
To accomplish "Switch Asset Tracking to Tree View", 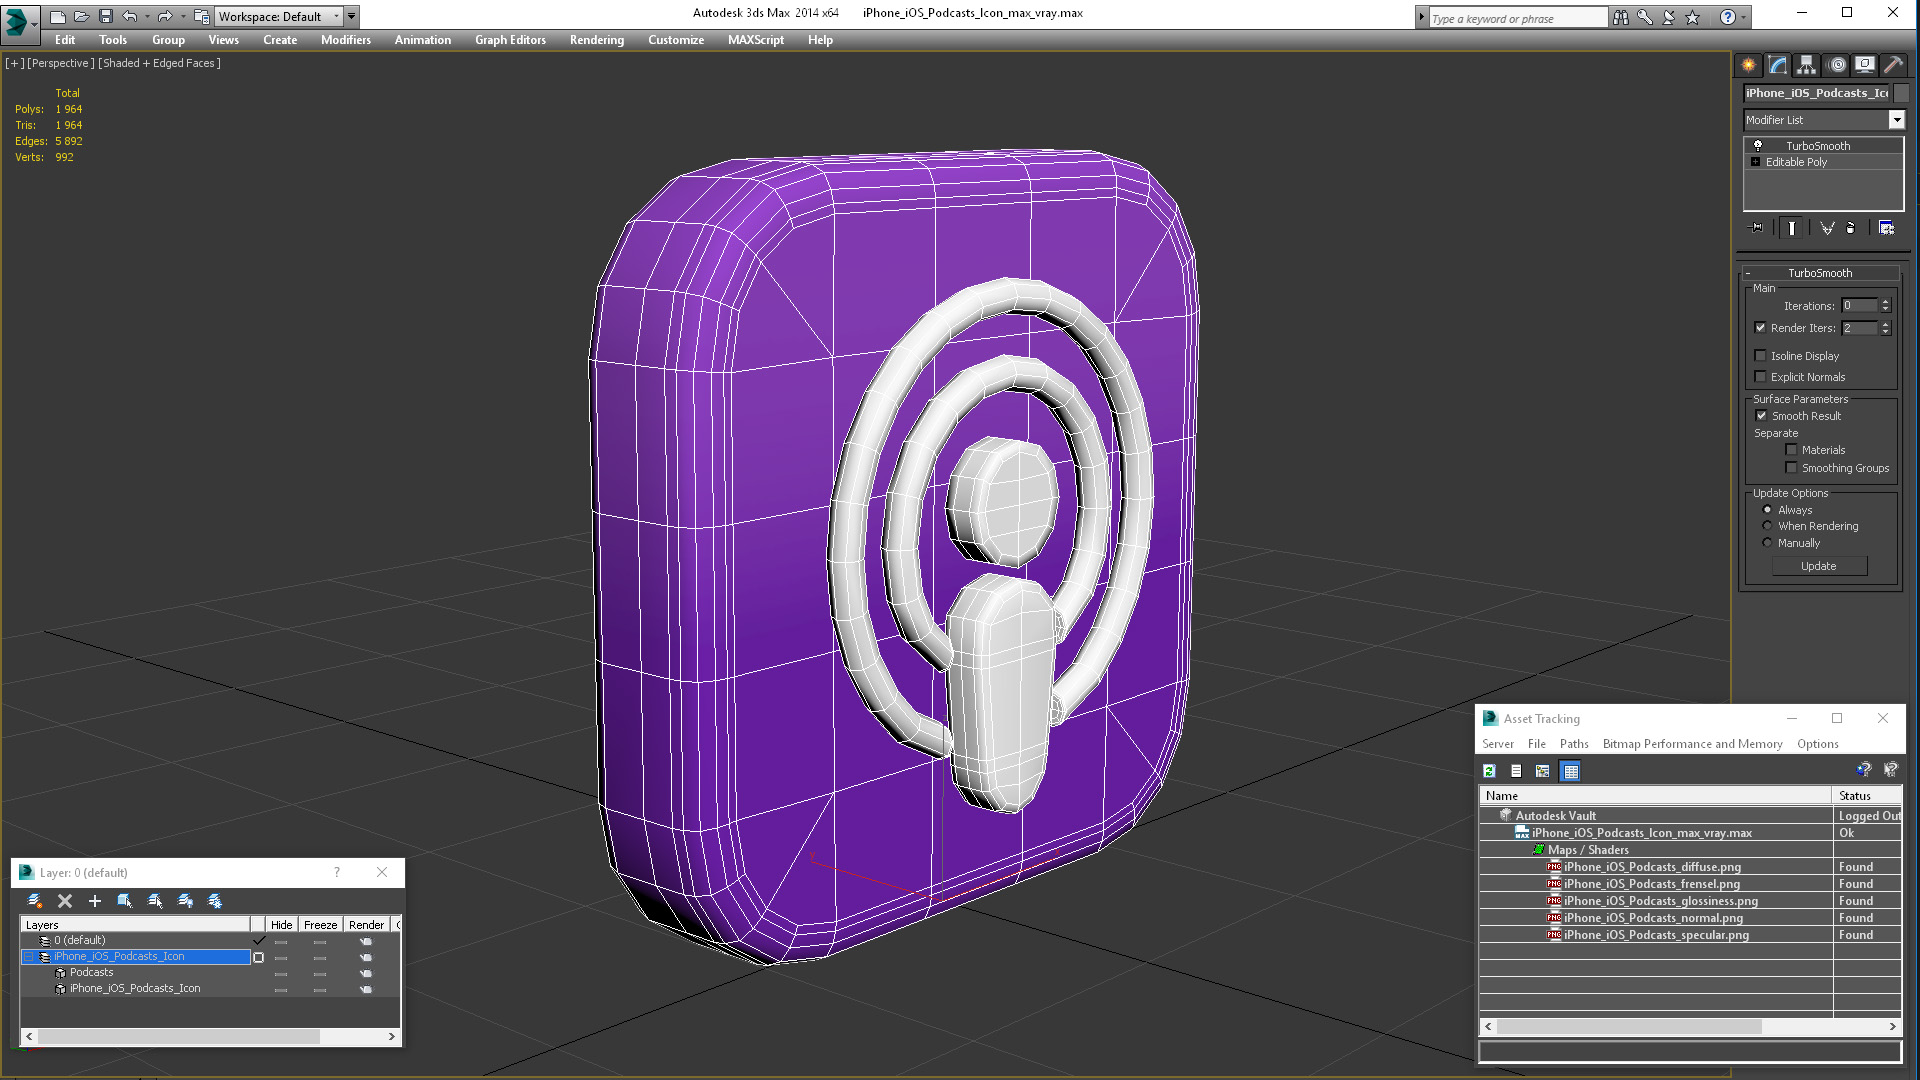I will tap(1543, 771).
